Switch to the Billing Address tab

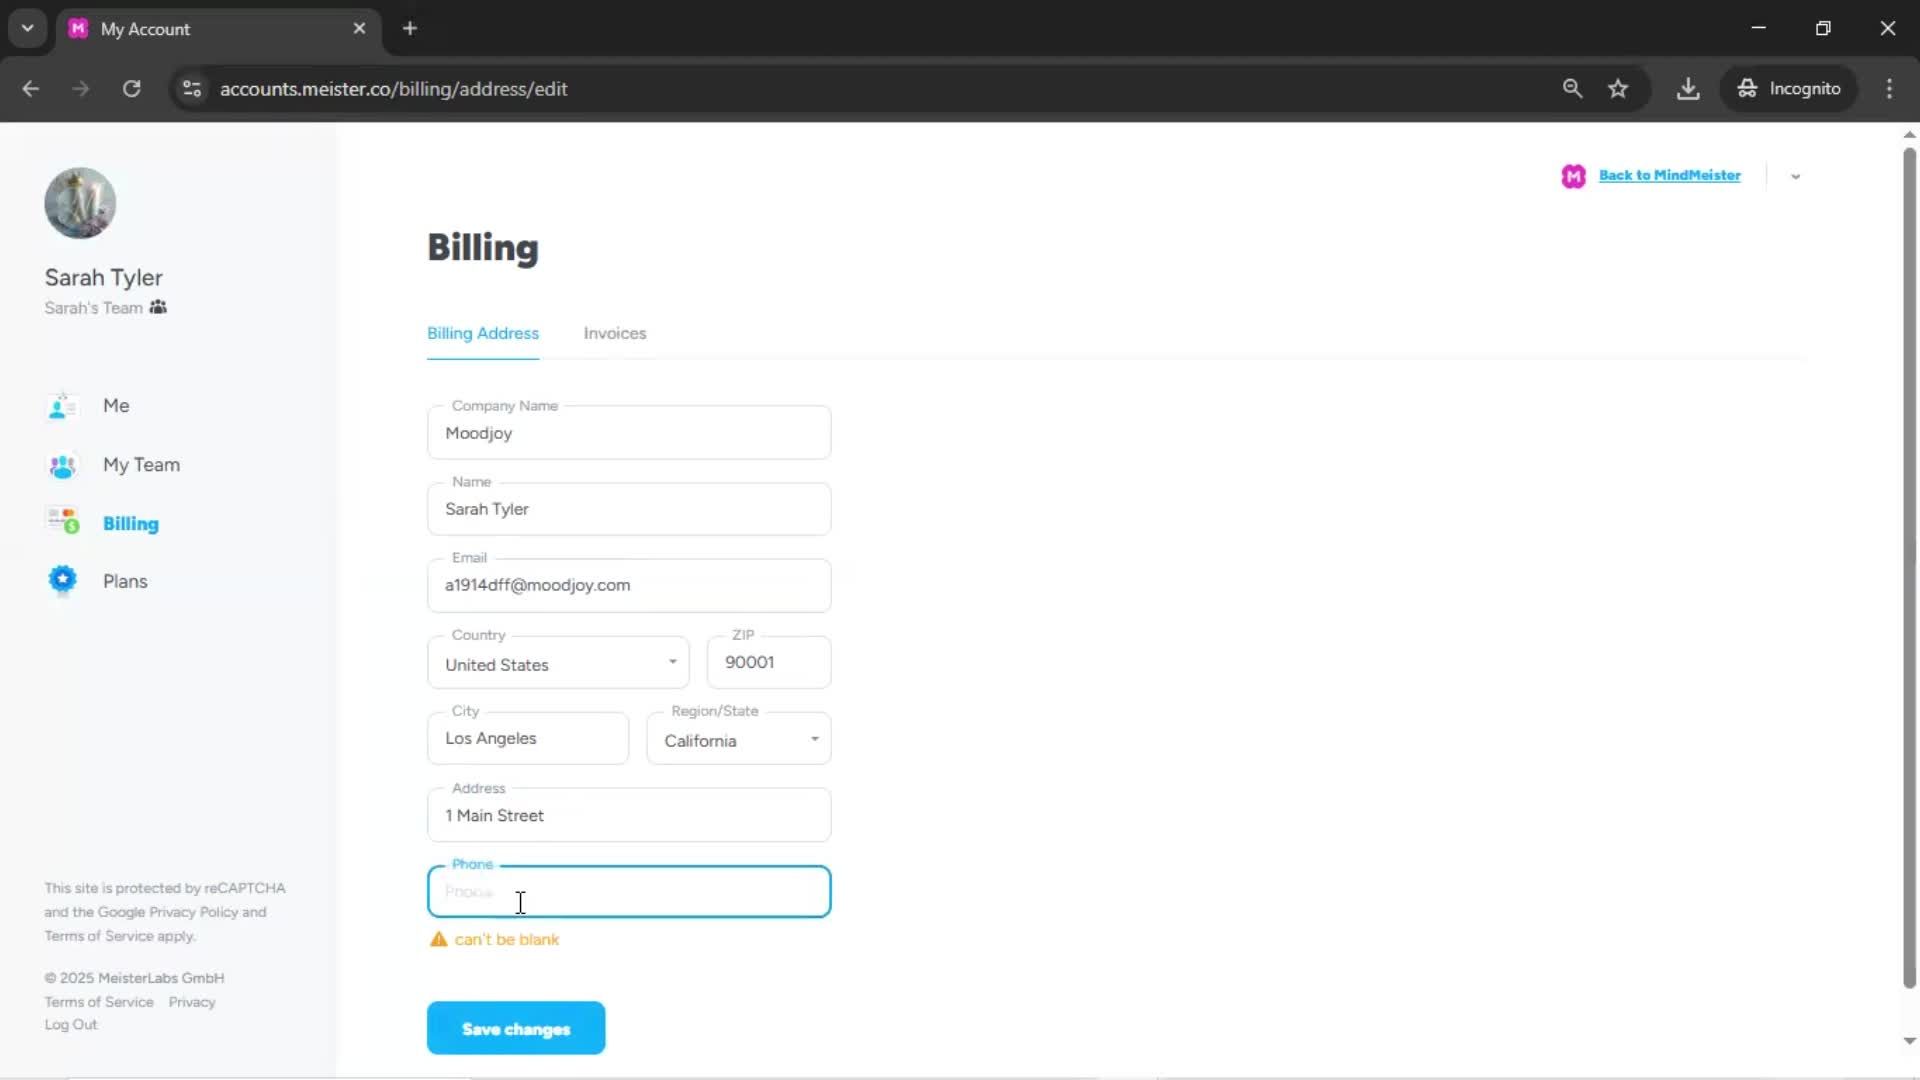(x=483, y=333)
